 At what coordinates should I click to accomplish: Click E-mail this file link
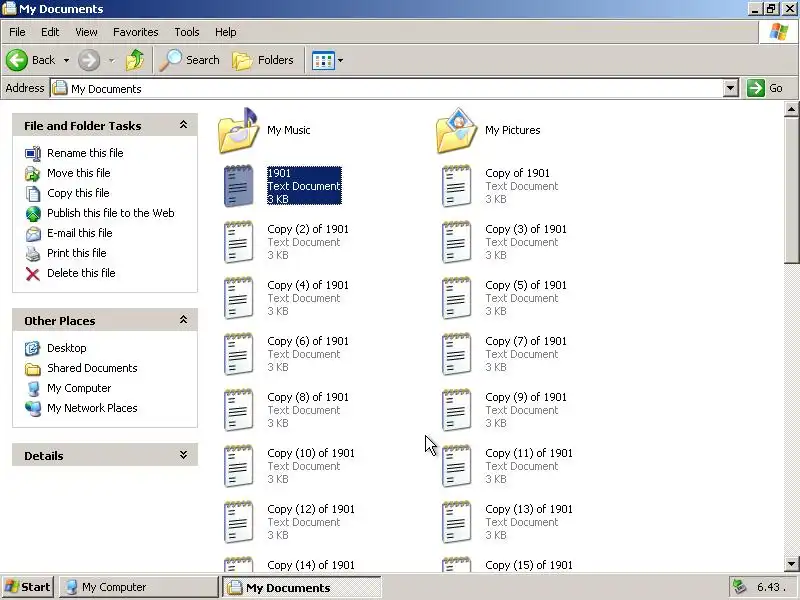click(80, 233)
